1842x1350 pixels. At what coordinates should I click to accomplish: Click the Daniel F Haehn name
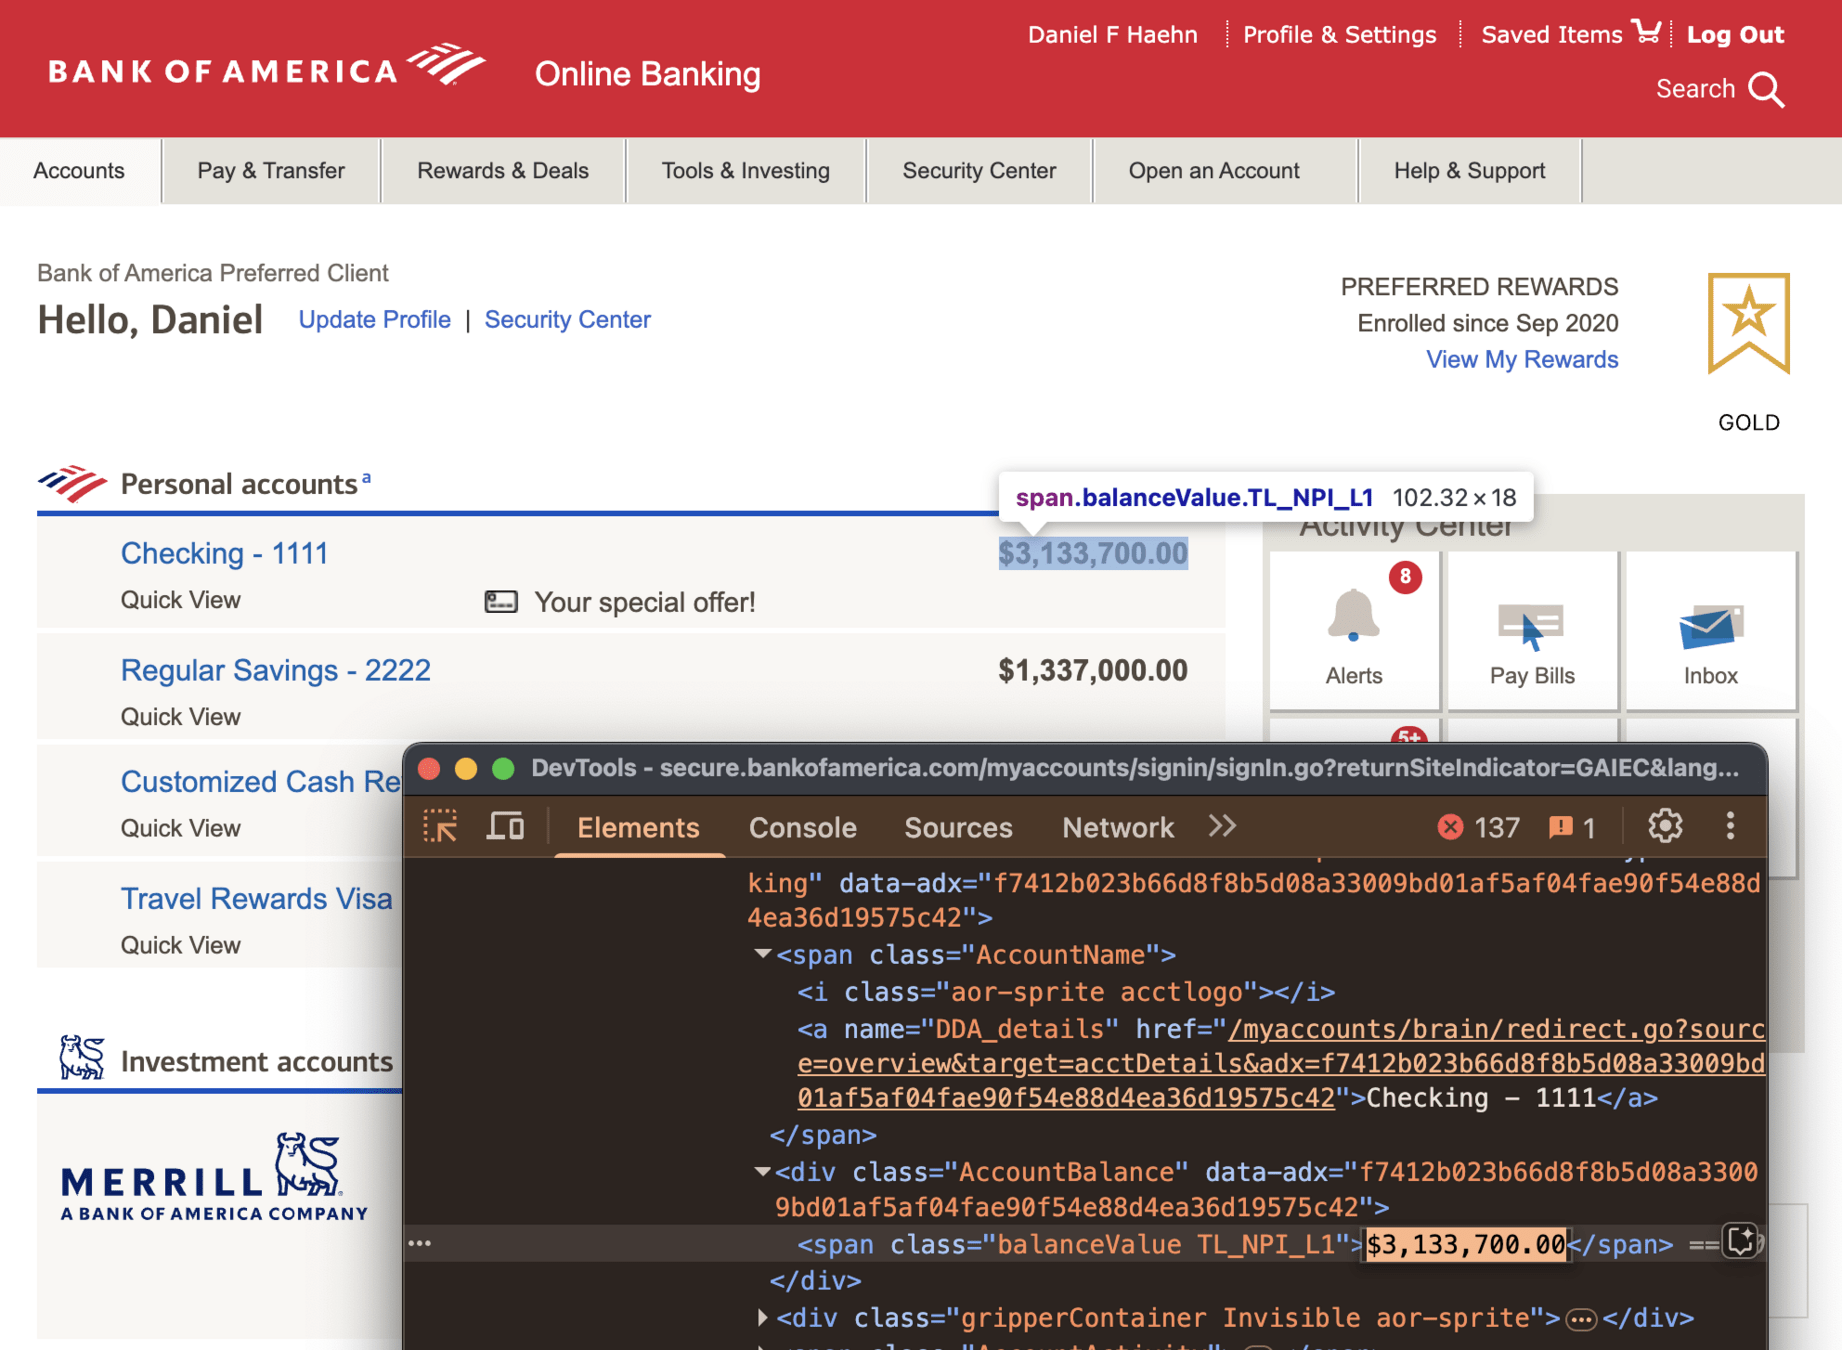[1112, 35]
